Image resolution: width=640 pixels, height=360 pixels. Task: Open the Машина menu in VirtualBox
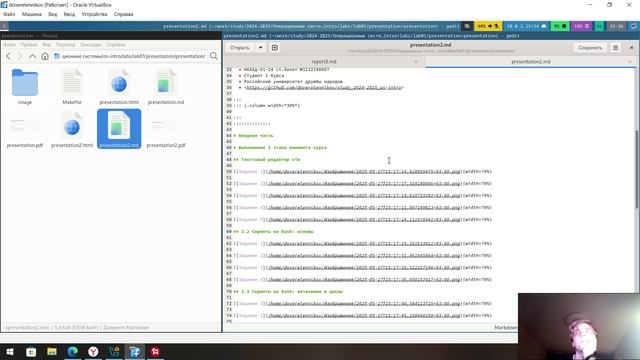31,14
